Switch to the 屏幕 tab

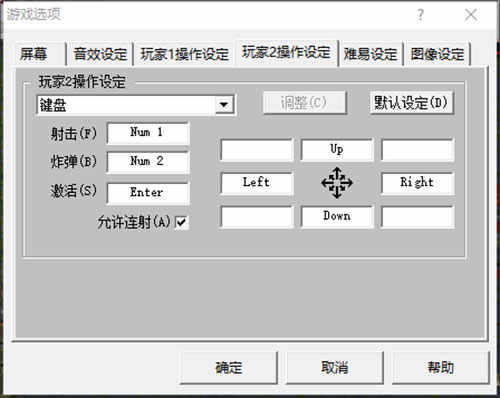click(x=34, y=54)
